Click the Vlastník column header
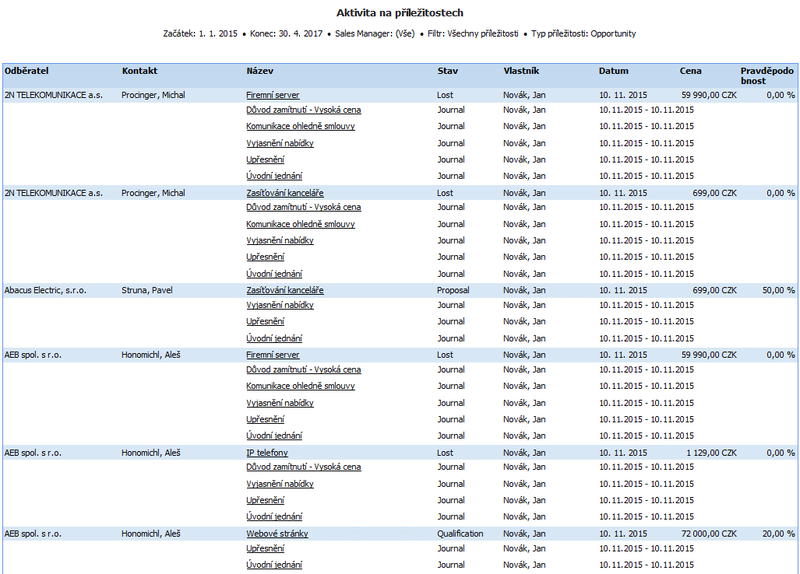The width and height of the screenshot is (800, 574). (521, 71)
